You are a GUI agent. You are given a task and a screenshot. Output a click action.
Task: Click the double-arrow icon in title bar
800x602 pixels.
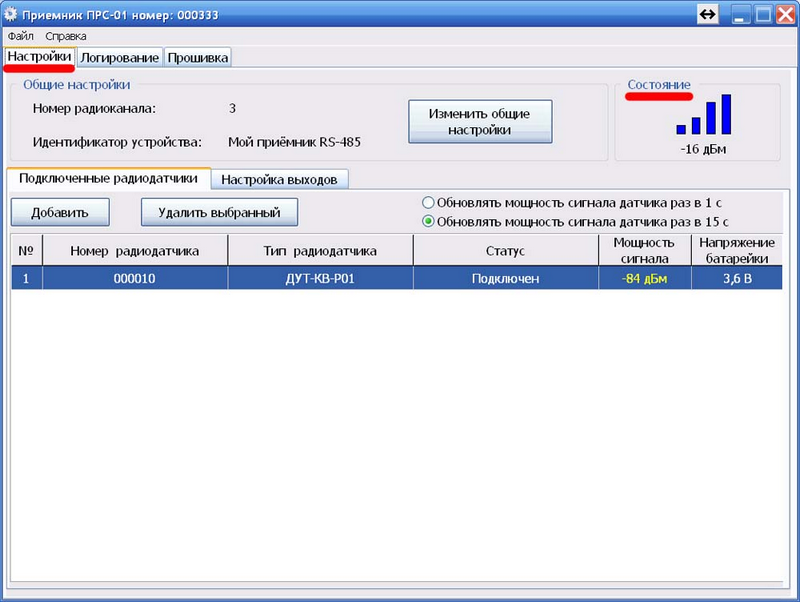click(708, 14)
